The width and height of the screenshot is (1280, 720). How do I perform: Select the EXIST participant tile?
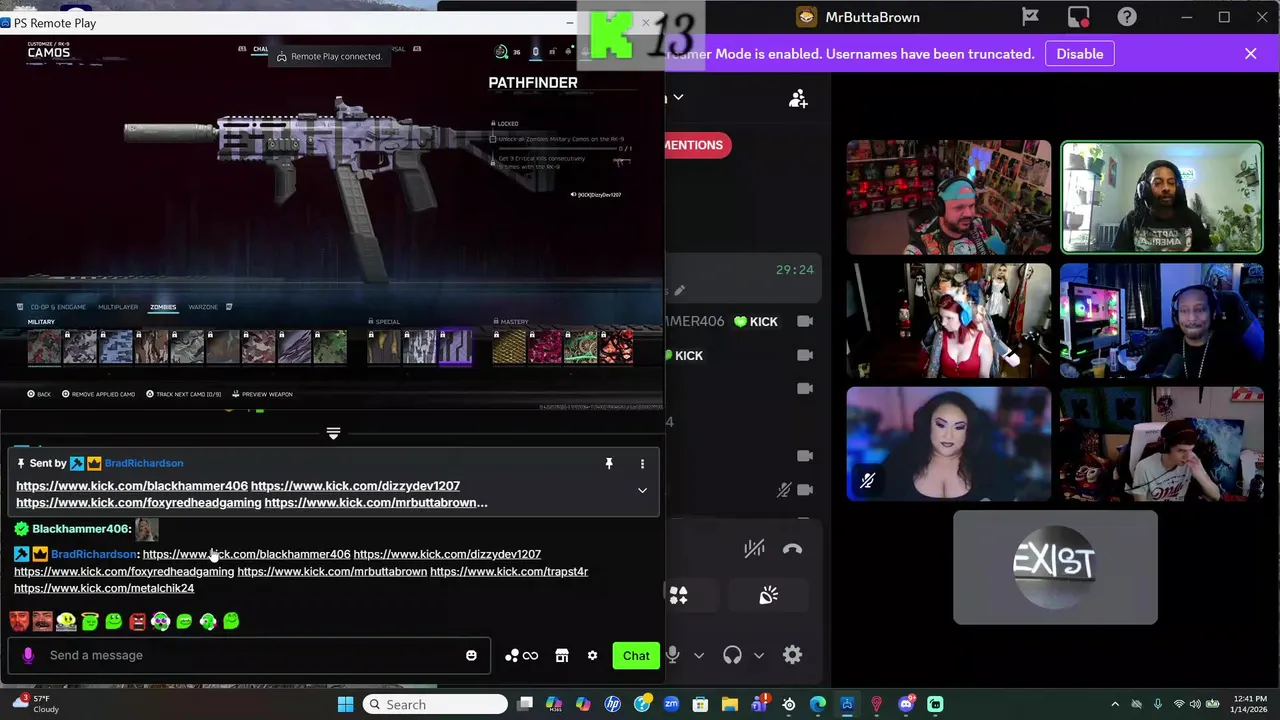point(1055,567)
